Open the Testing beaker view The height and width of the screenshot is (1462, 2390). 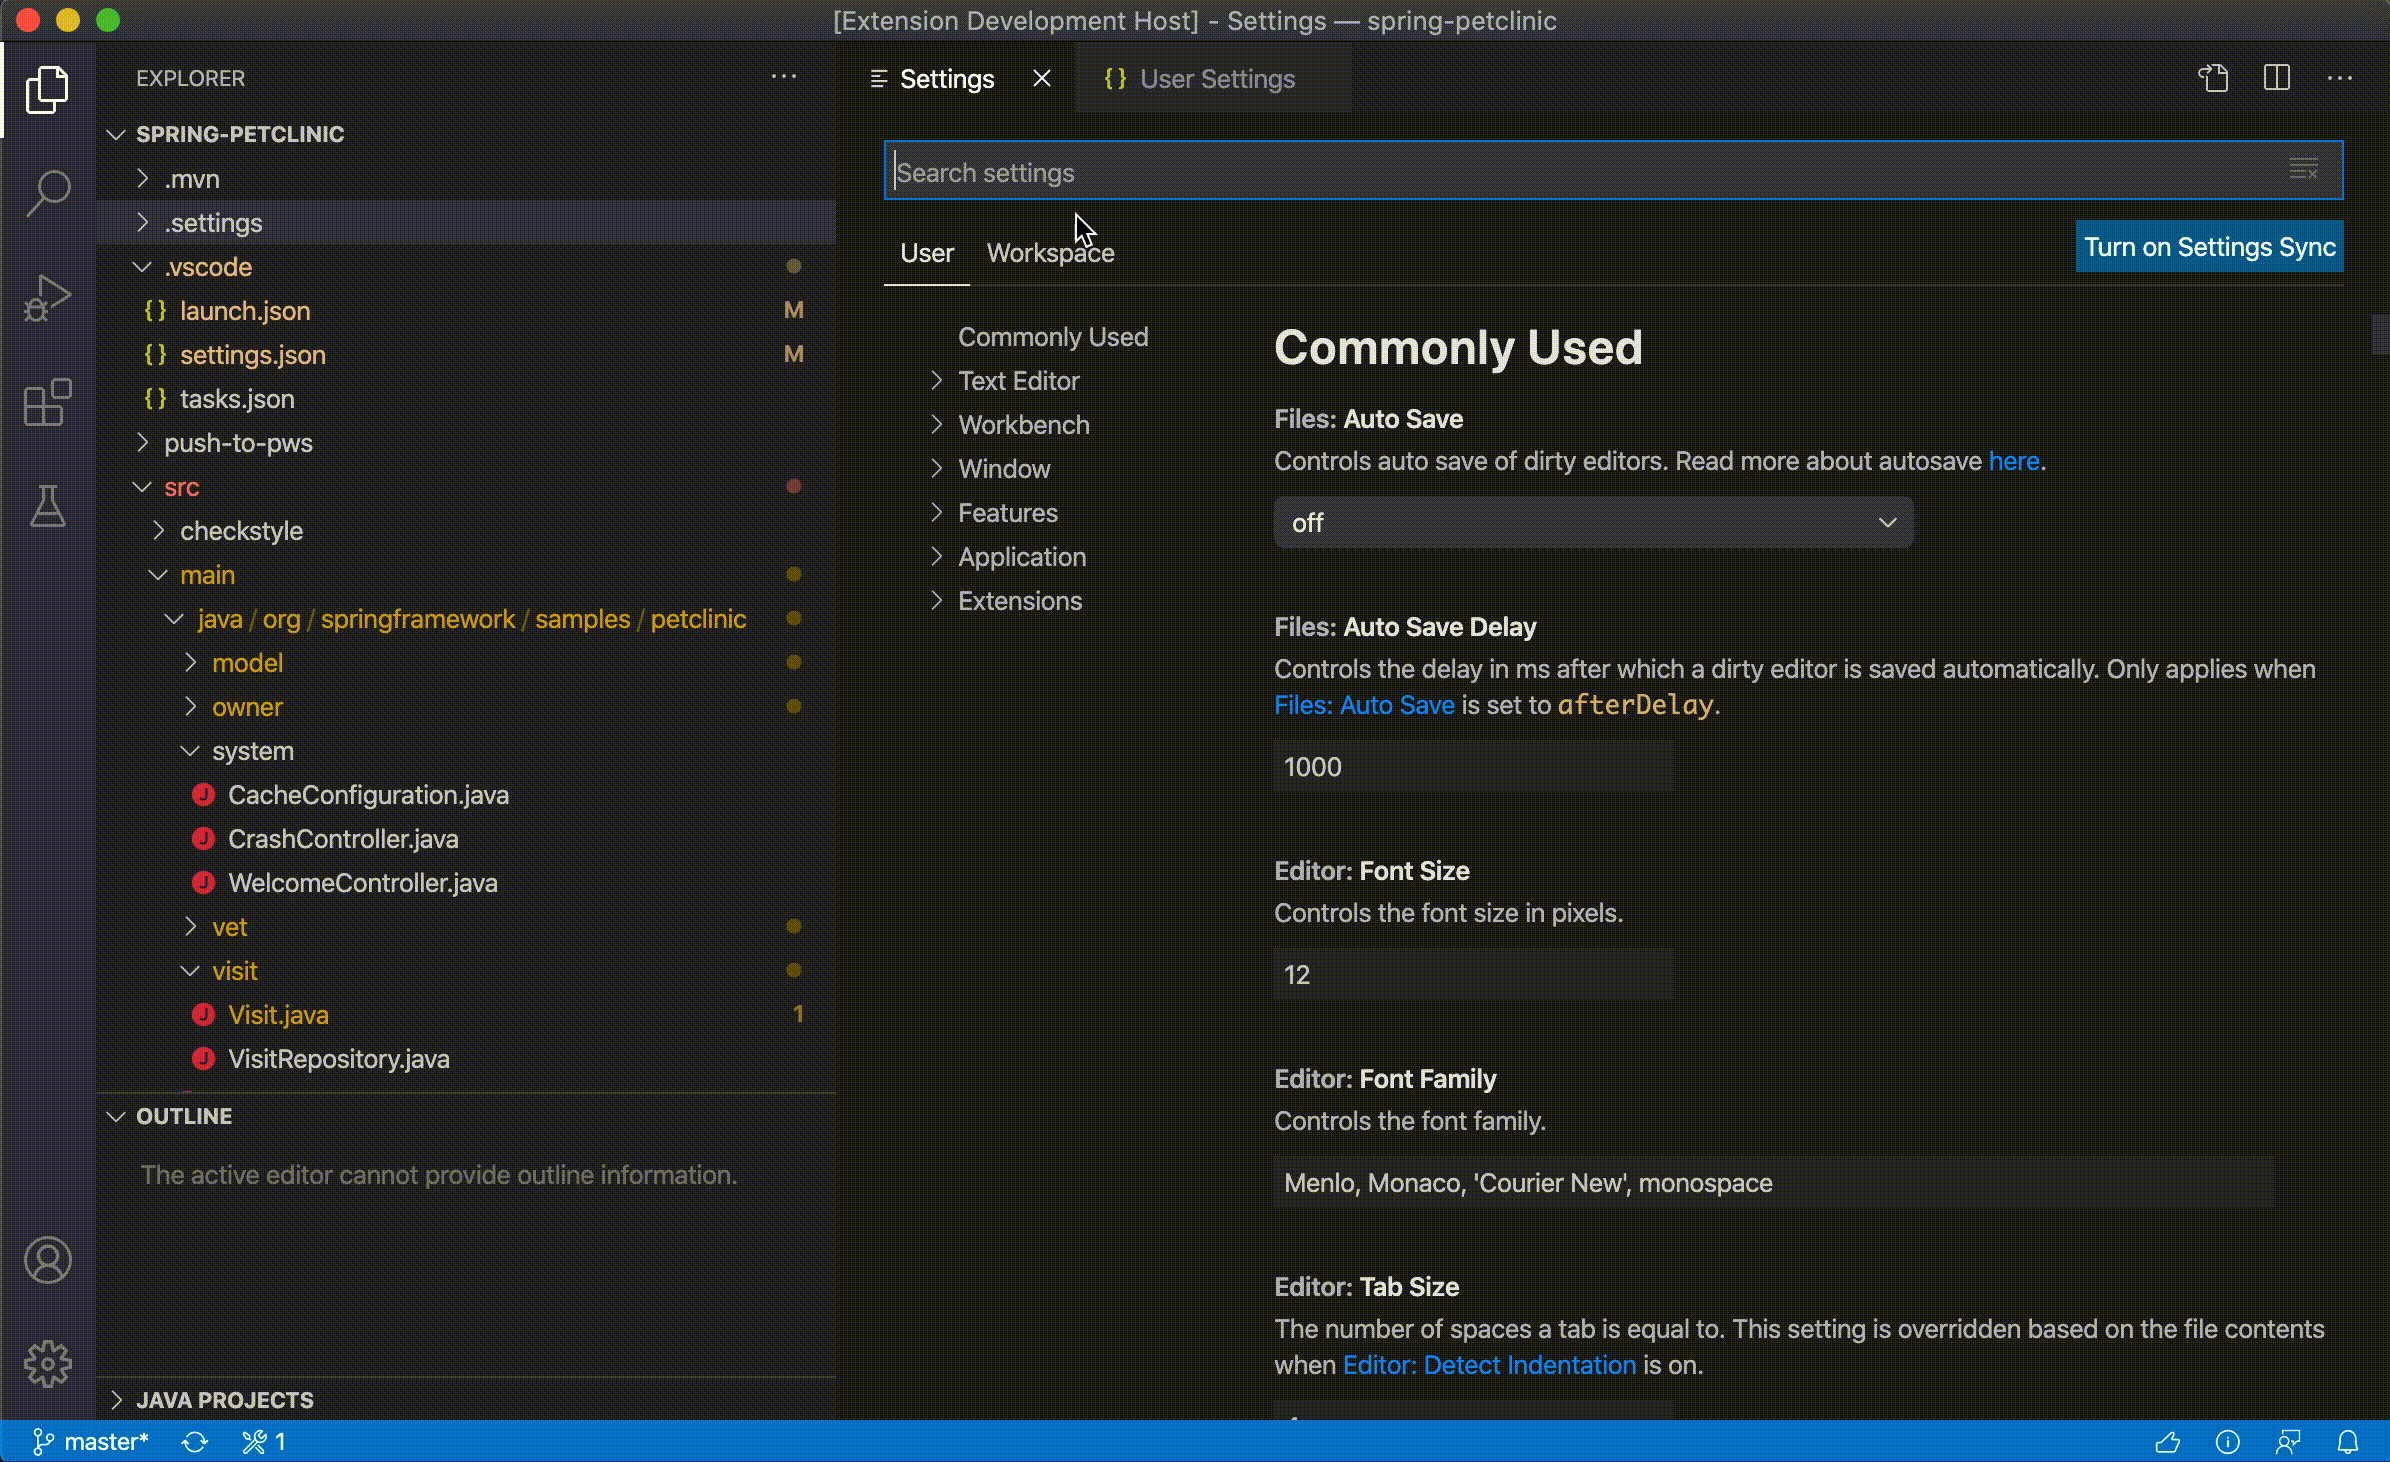47,507
